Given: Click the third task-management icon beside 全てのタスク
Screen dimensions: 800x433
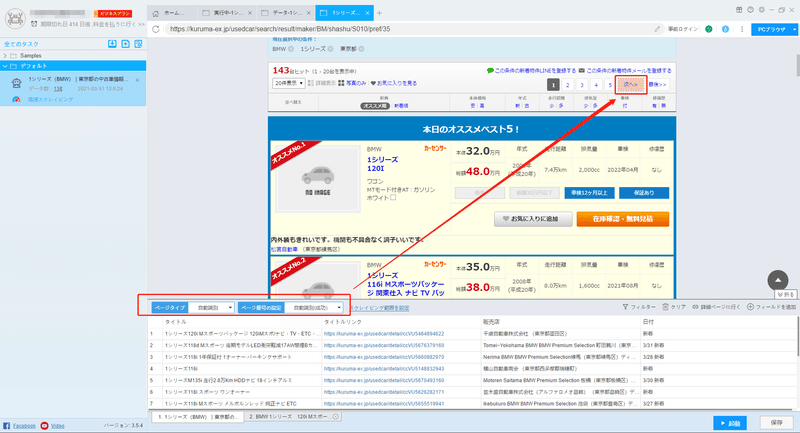Looking at the screenshot, I should click(x=138, y=44).
